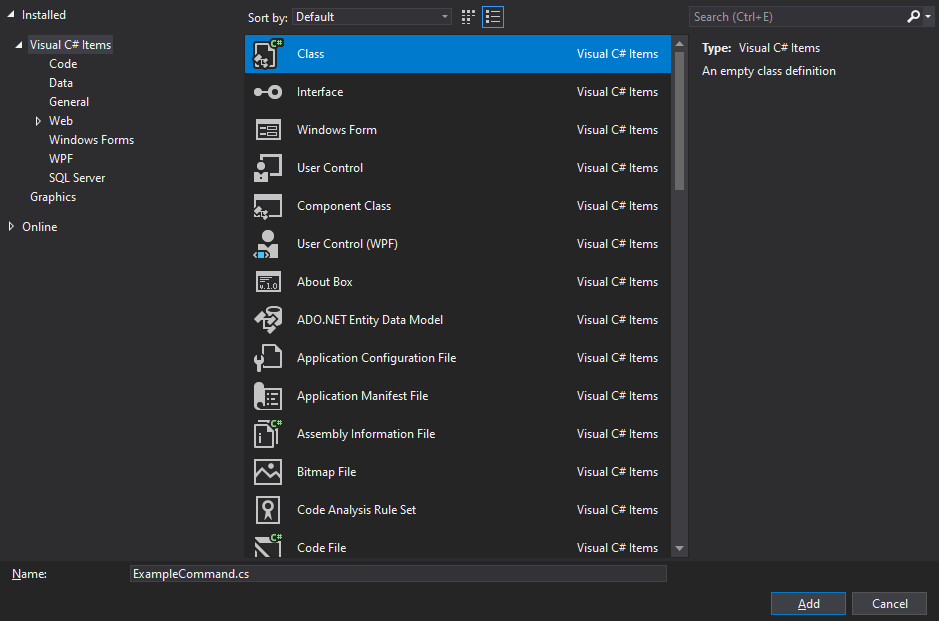
Task: Click the Search (Ctrl+E) box
Action: coord(796,17)
